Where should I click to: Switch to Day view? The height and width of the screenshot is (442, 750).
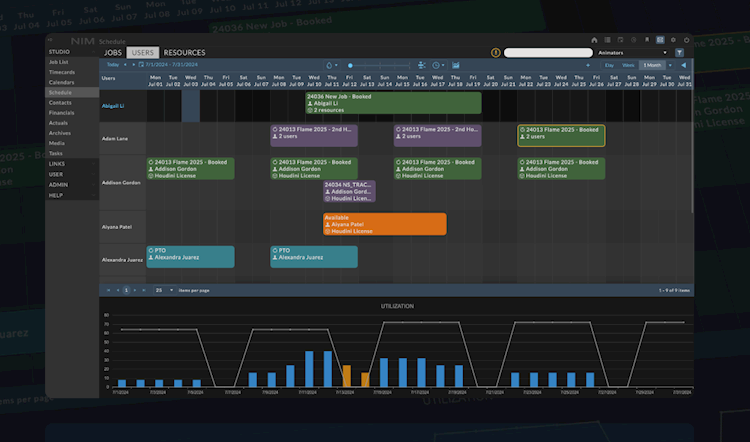609,65
